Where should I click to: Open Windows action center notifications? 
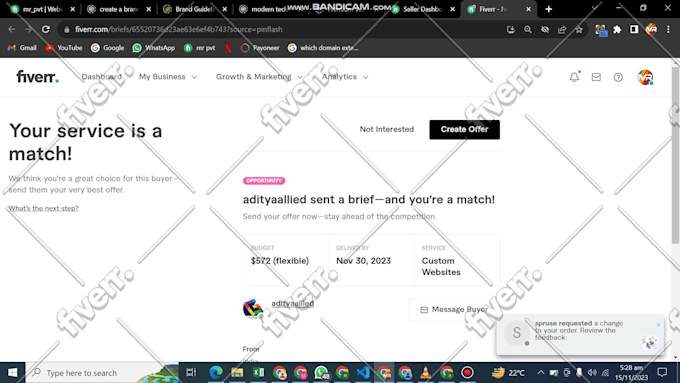coord(662,373)
